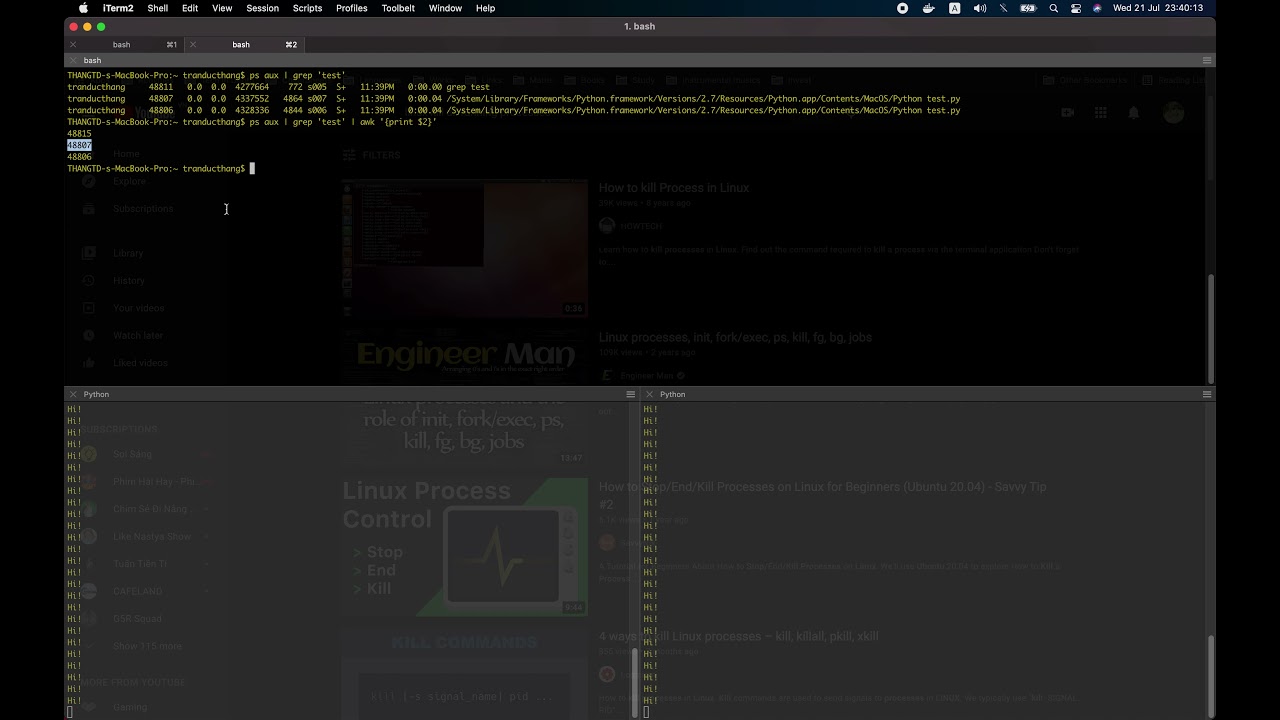Close the first bash tab (⌘1)
The width and height of the screenshot is (1280, 720).
73,44
